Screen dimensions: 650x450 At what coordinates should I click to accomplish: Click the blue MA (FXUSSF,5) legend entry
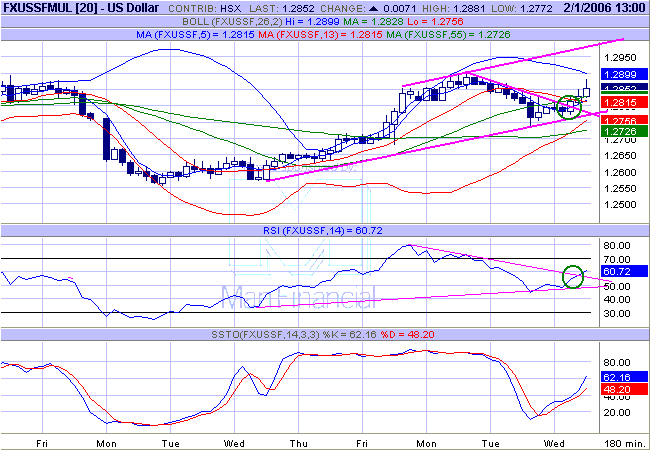(195, 35)
